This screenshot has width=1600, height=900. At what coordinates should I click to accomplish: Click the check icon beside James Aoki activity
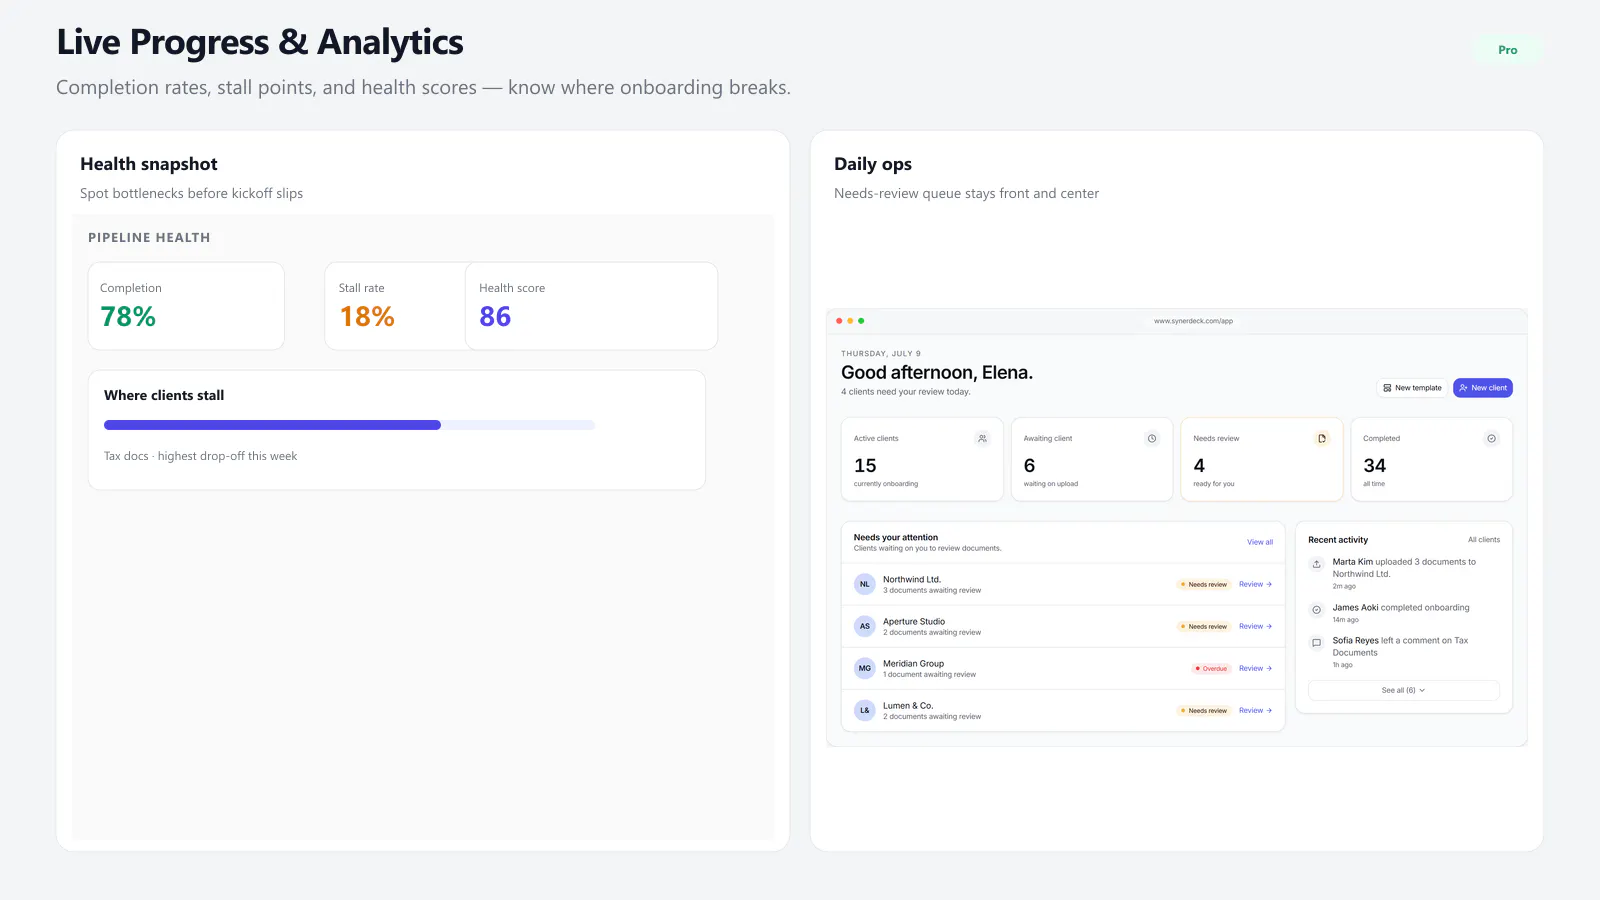[1316, 609]
